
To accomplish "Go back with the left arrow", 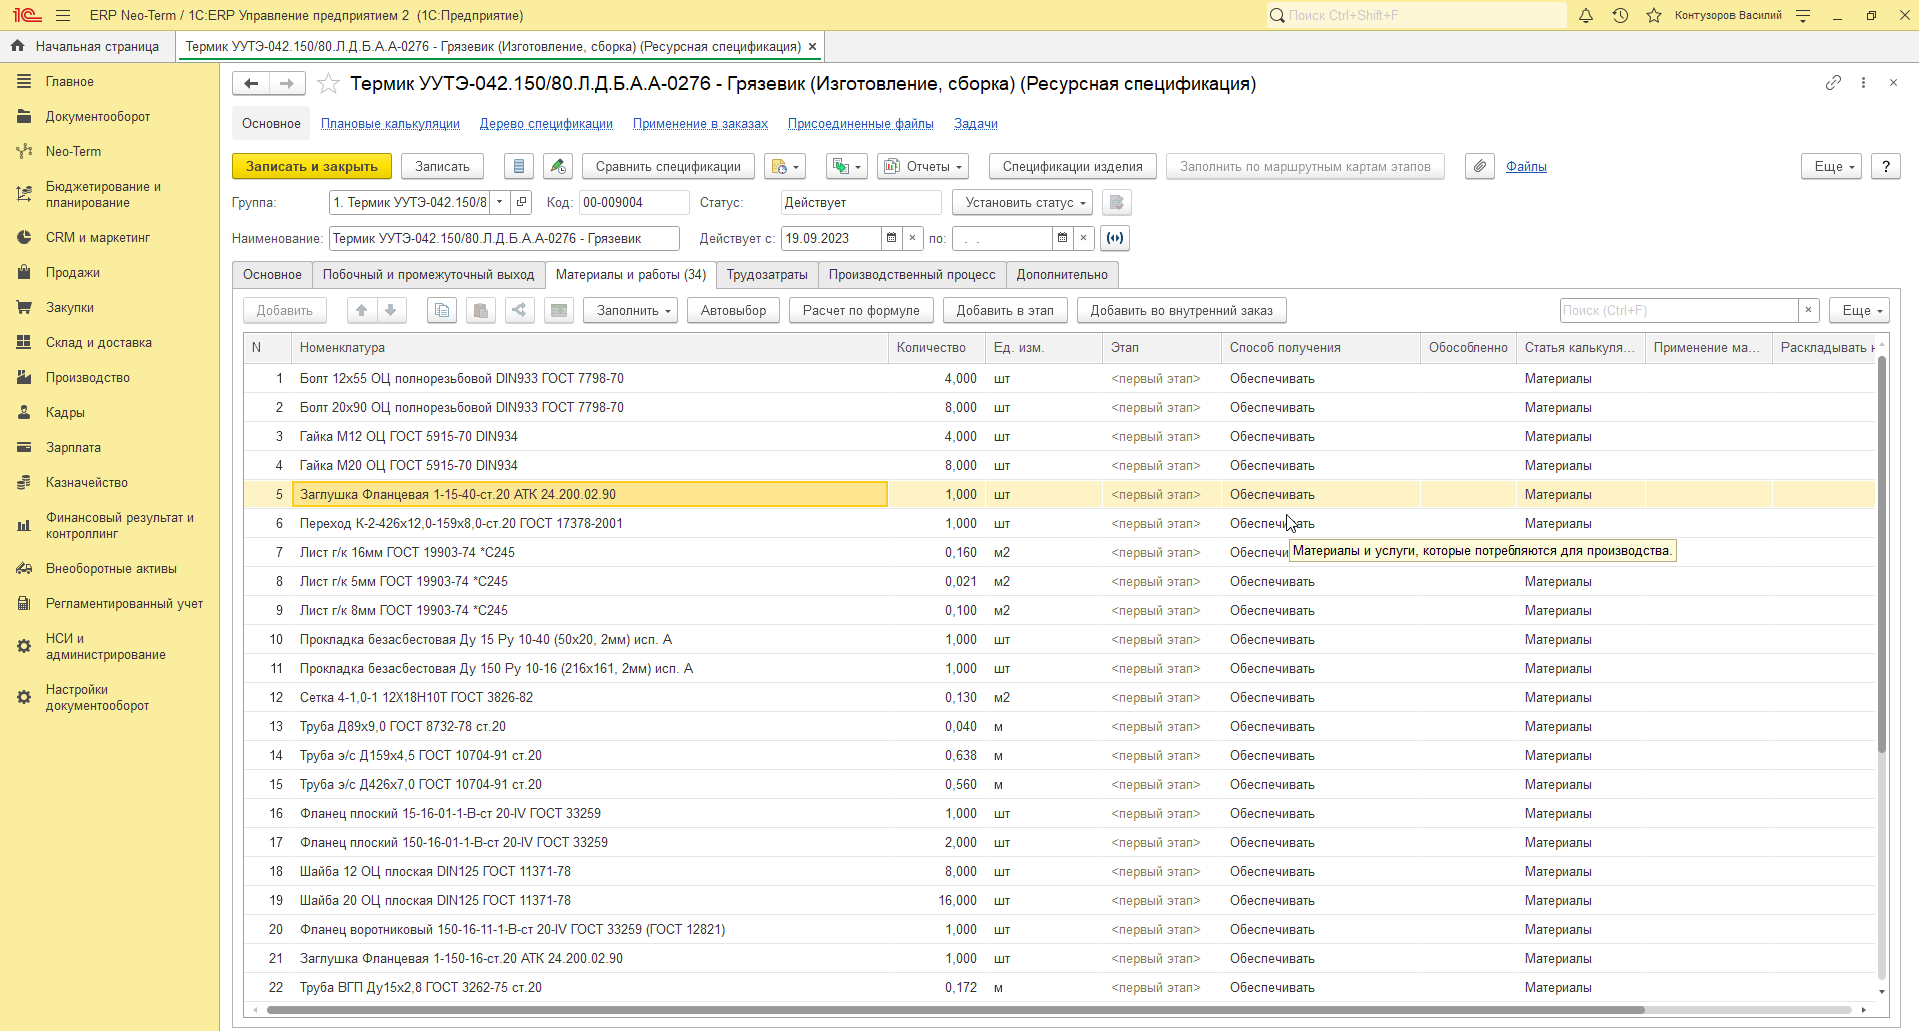I will click(251, 84).
